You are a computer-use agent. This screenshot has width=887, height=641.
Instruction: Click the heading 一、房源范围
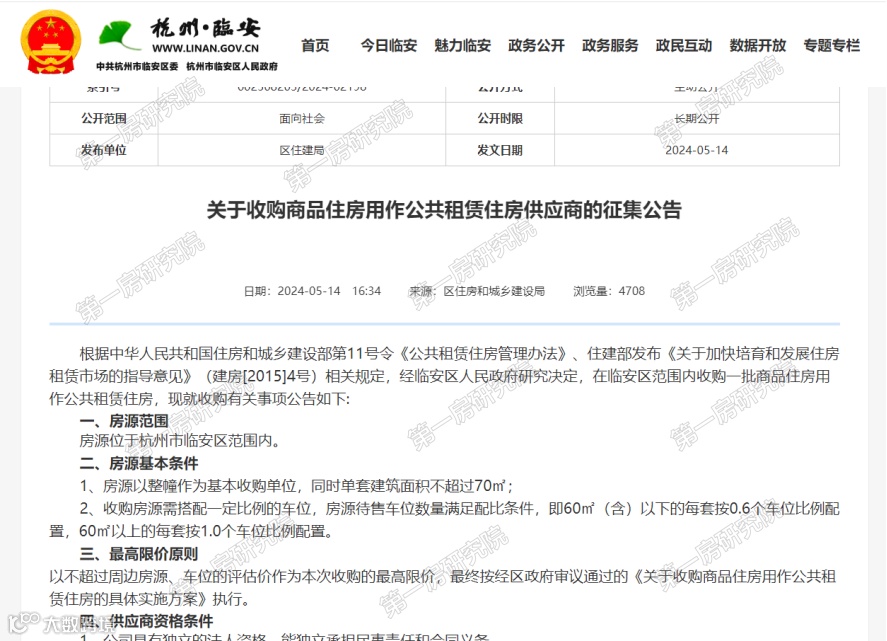coord(124,421)
